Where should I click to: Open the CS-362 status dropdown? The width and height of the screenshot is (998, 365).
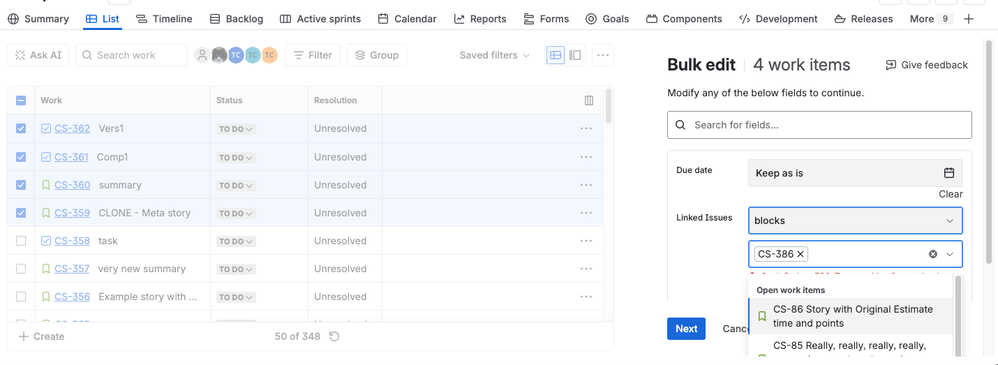pos(236,129)
